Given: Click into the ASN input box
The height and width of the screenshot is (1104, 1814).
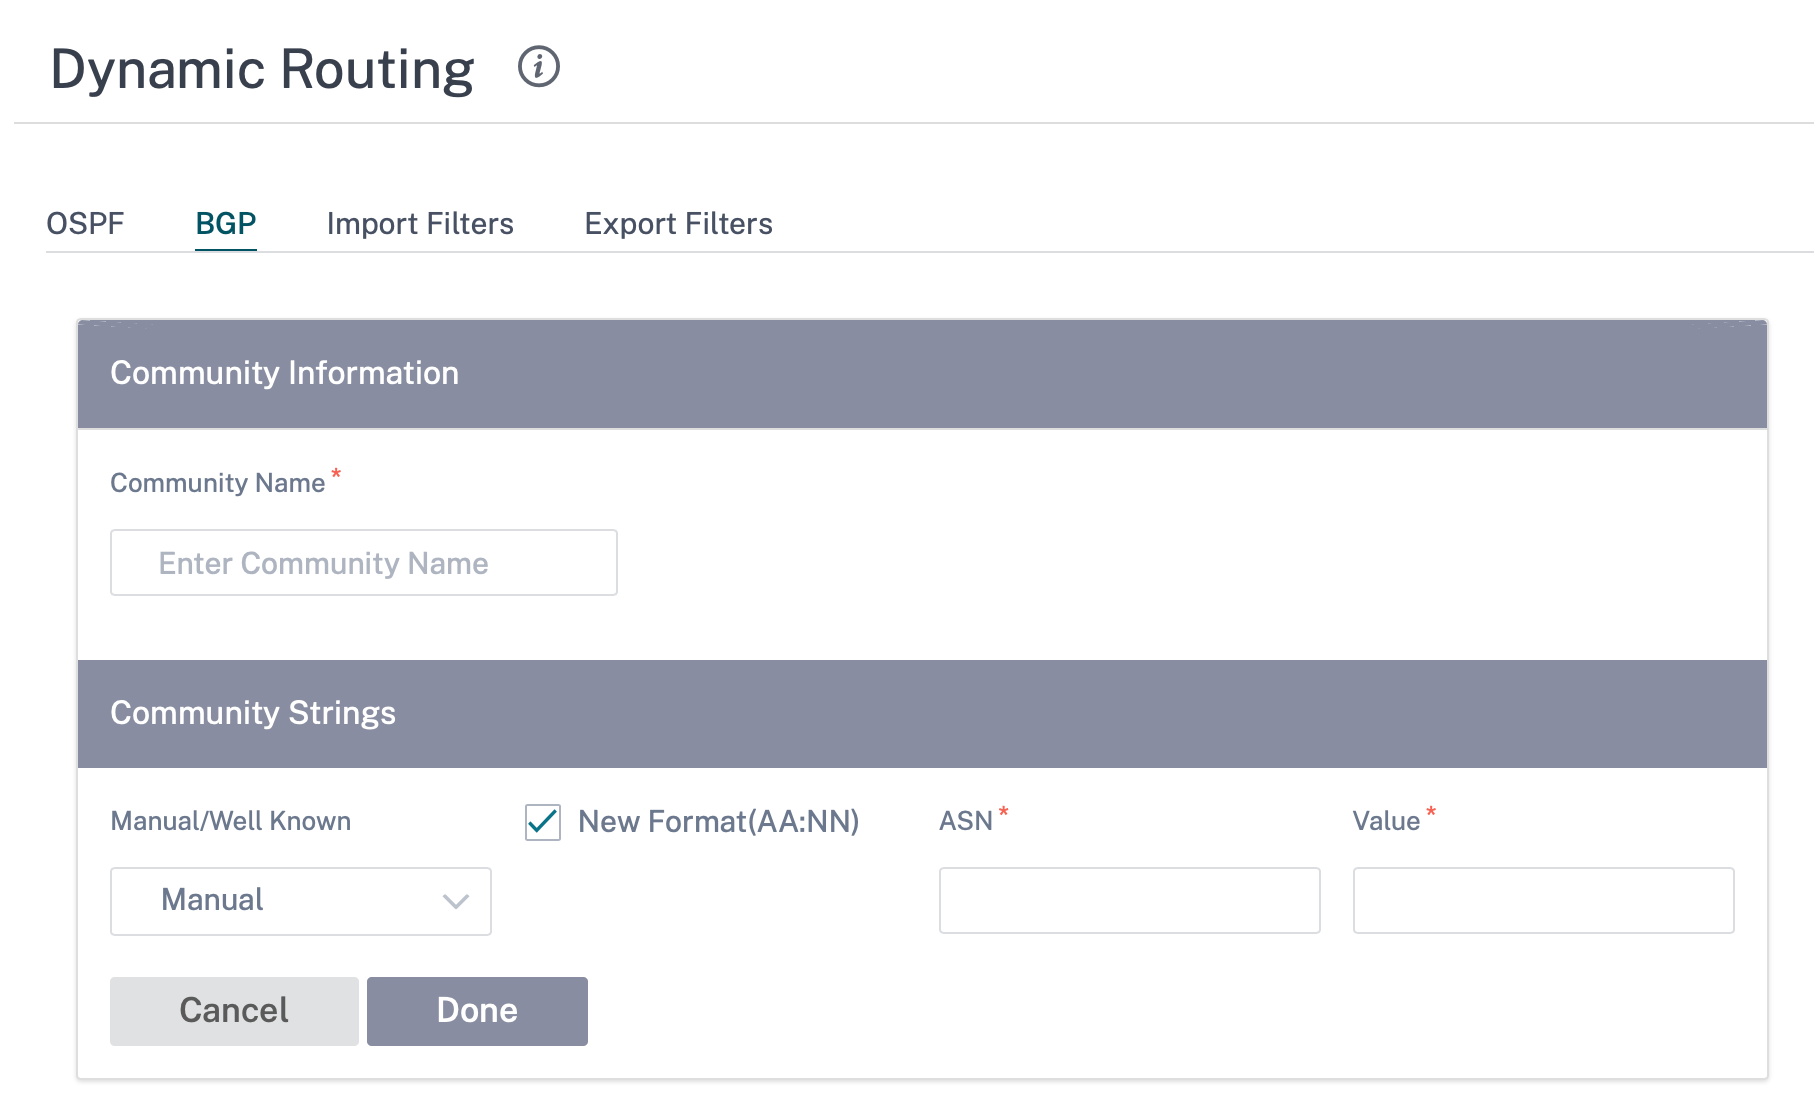Looking at the screenshot, I should tap(1130, 900).
